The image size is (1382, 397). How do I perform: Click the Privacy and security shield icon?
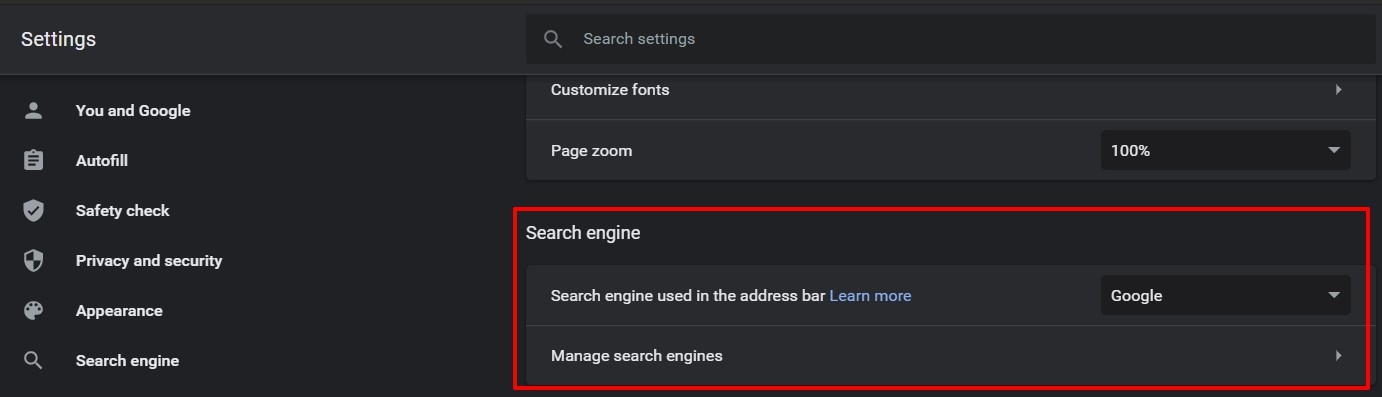coord(33,260)
